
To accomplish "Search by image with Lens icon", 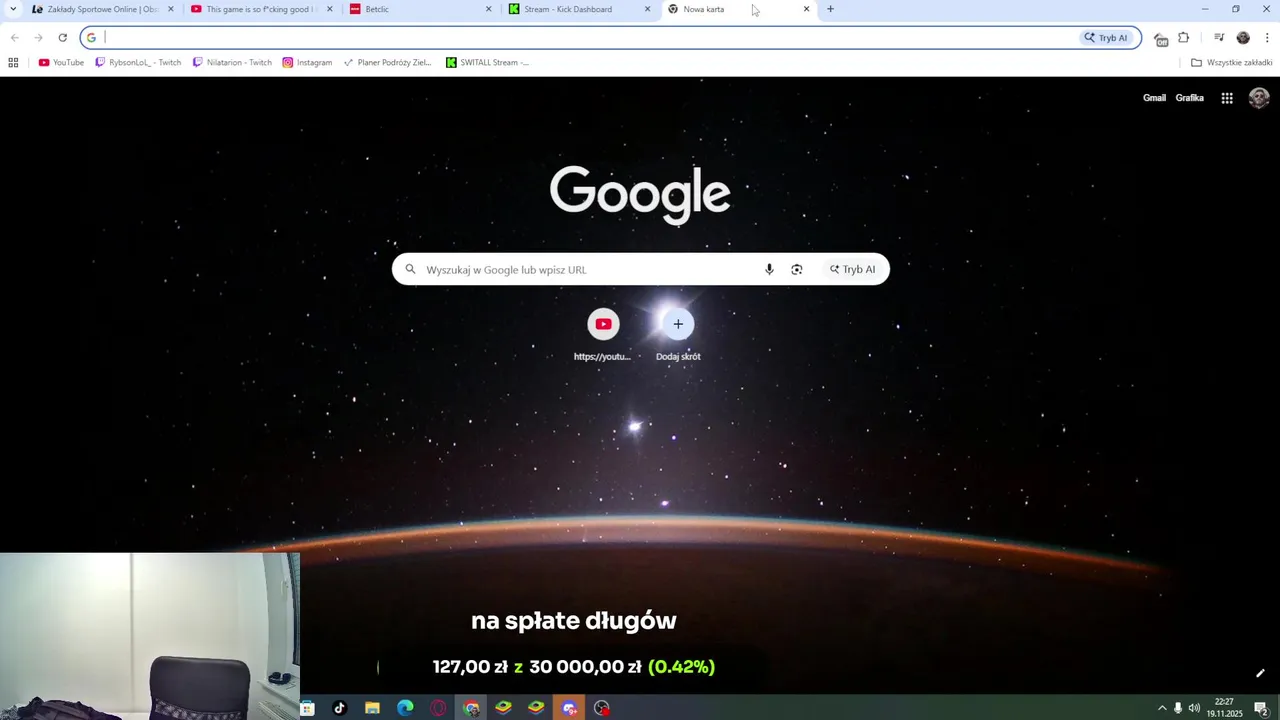I will pyautogui.click(x=797, y=269).
